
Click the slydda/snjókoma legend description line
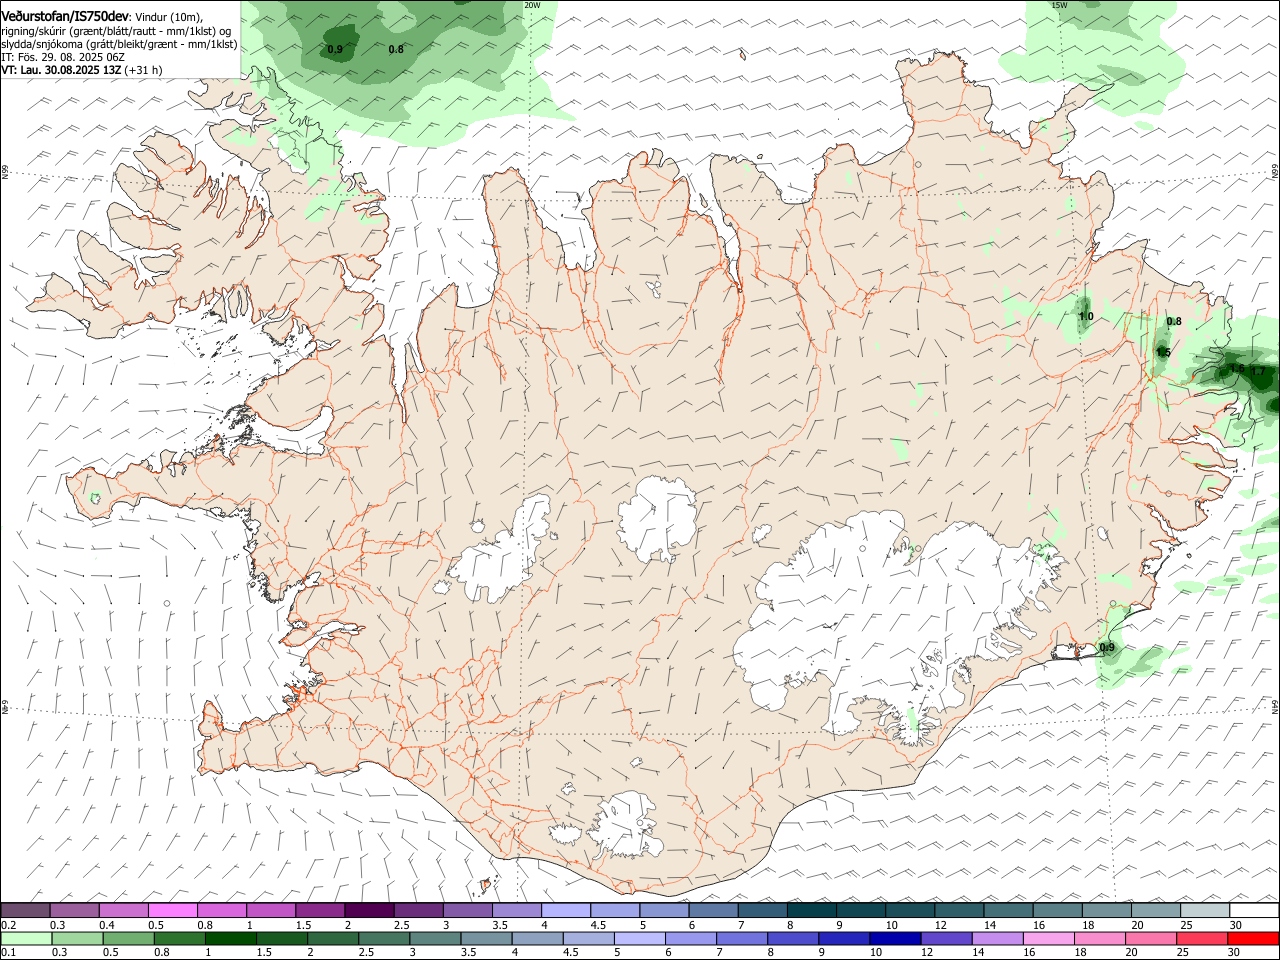coord(119,44)
